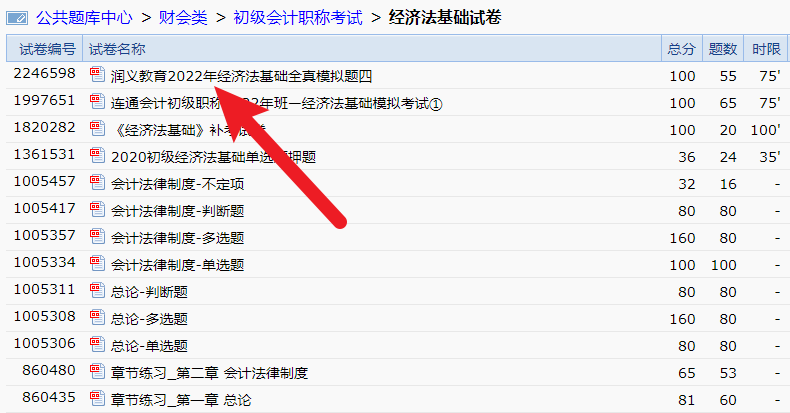Click paper icon for 总论-多选题
The width and height of the screenshot is (790, 413).
click(x=97, y=318)
